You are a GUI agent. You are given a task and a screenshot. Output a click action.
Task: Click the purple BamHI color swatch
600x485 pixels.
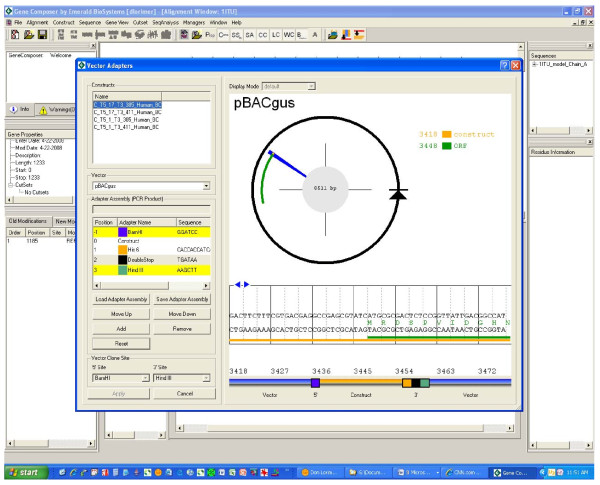(x=122, y=232)
